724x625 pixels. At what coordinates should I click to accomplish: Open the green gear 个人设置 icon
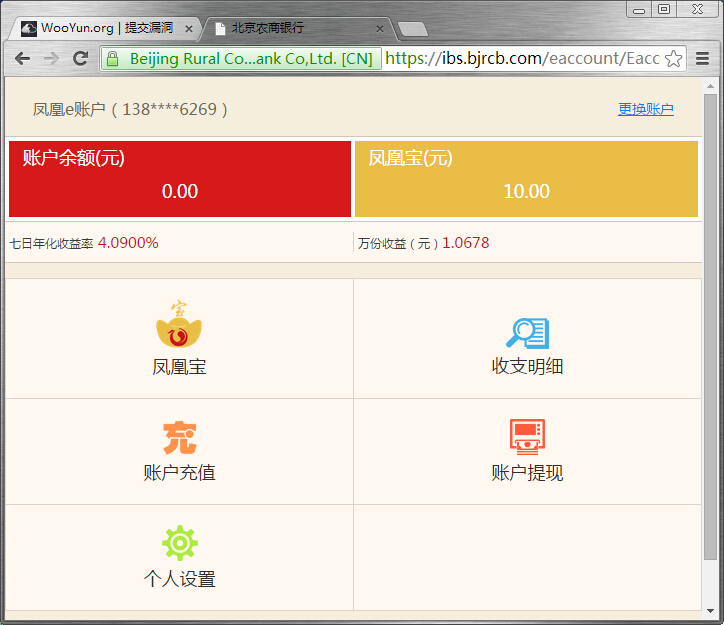(180, 543)
